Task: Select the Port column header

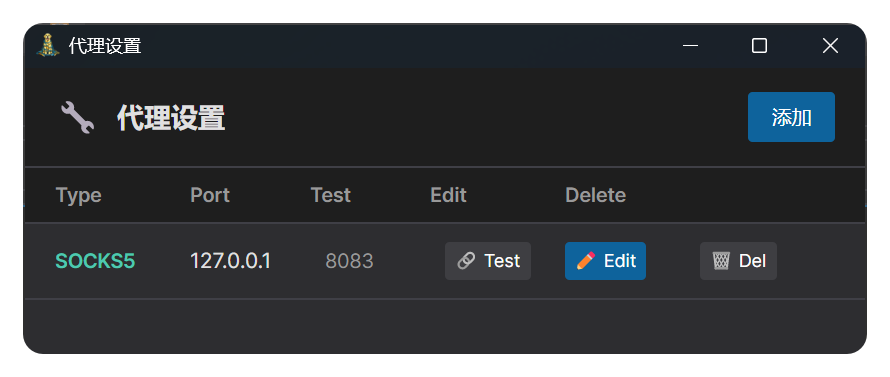Action: coord(210,195)
